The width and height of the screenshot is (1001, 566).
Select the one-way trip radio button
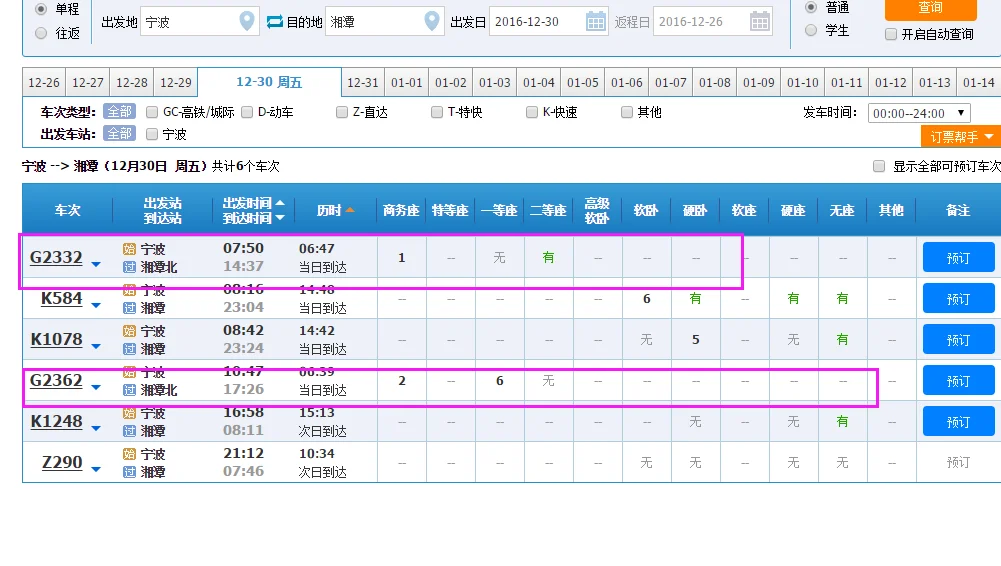(41, 9)
